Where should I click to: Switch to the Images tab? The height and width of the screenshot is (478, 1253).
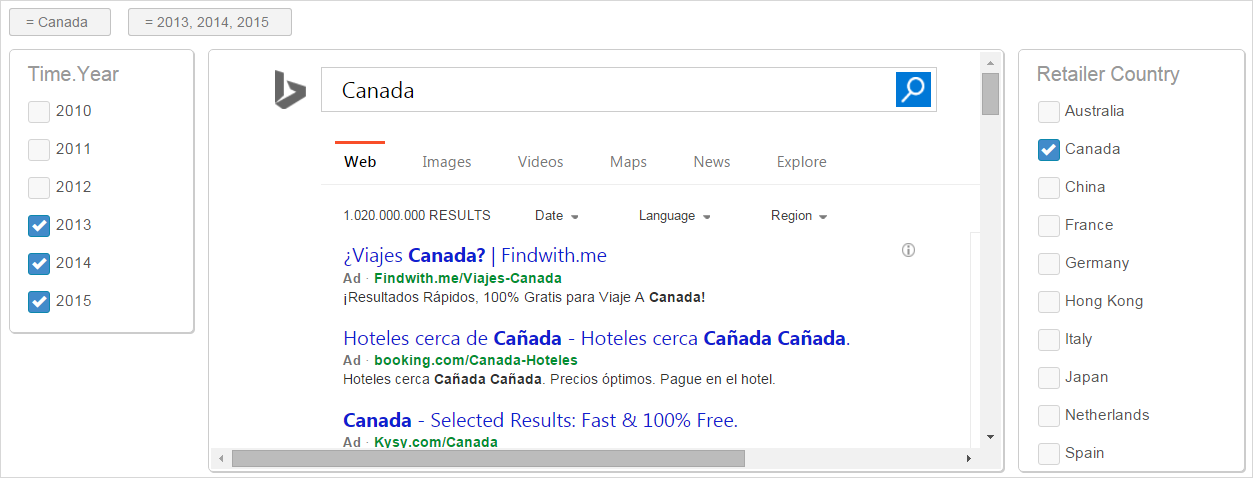click(447, 161)
